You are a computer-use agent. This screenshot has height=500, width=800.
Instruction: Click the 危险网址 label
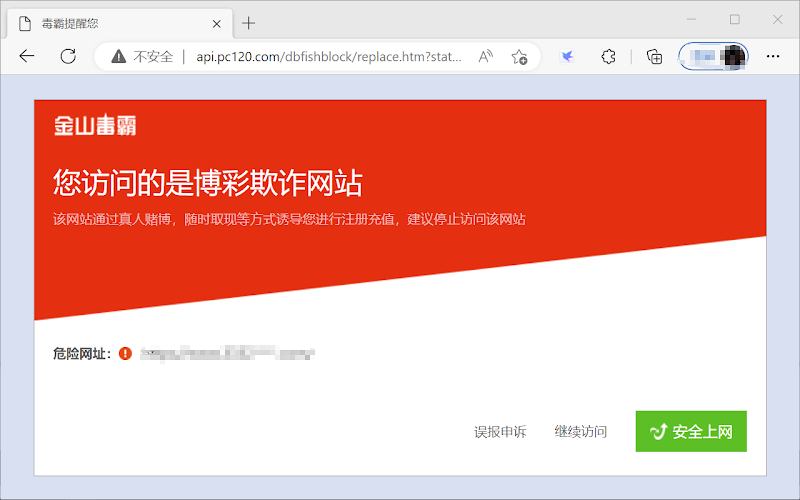click(82, 353)
